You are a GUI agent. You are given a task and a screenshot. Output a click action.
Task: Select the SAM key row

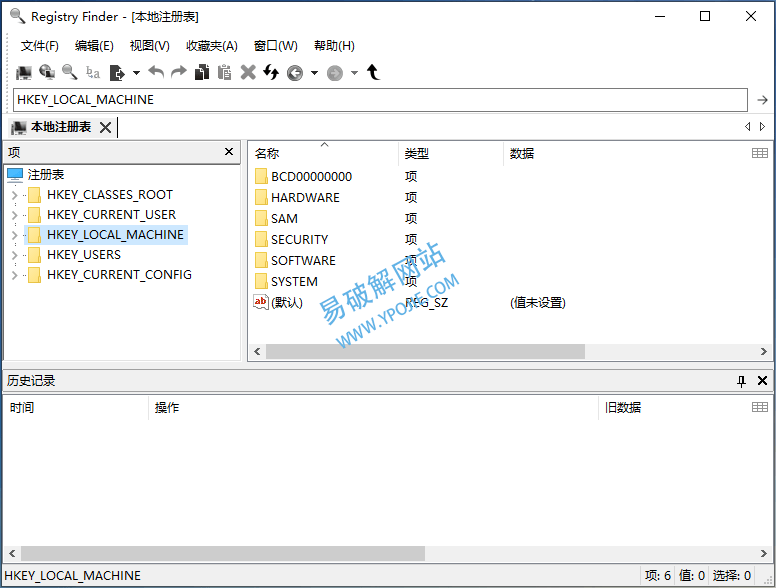pos(284,219)
